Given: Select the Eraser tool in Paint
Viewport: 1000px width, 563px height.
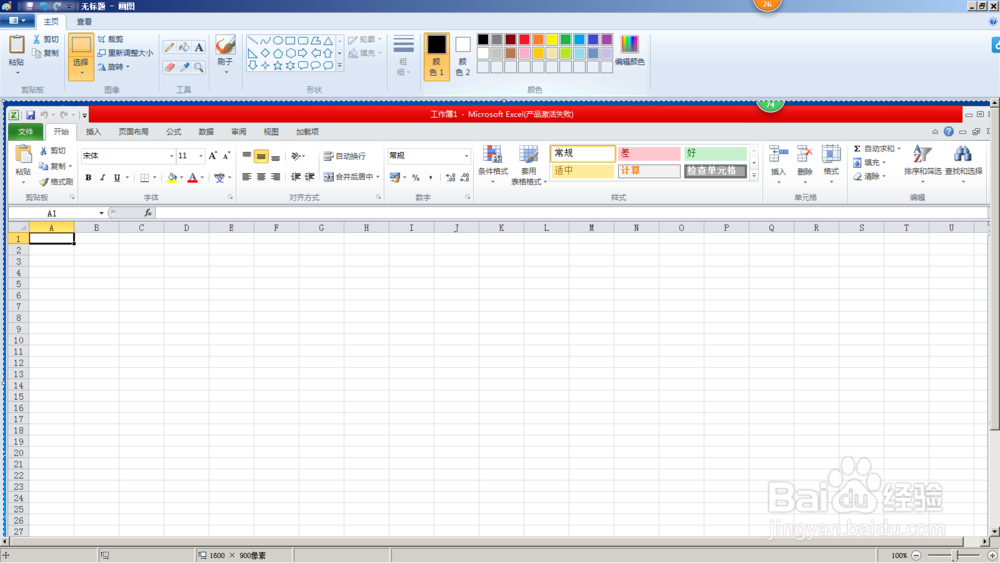Looking at the screenshot, I should (169, 67).
